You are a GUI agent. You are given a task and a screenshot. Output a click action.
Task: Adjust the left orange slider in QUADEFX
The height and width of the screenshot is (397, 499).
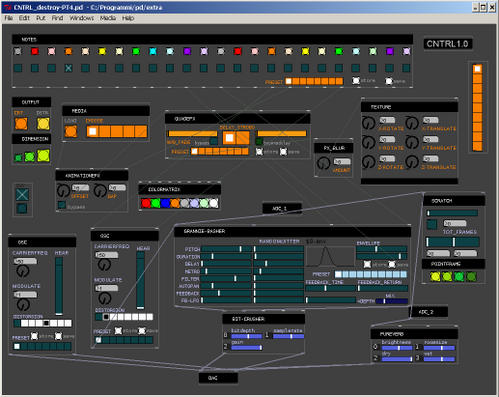pos(192,134)
